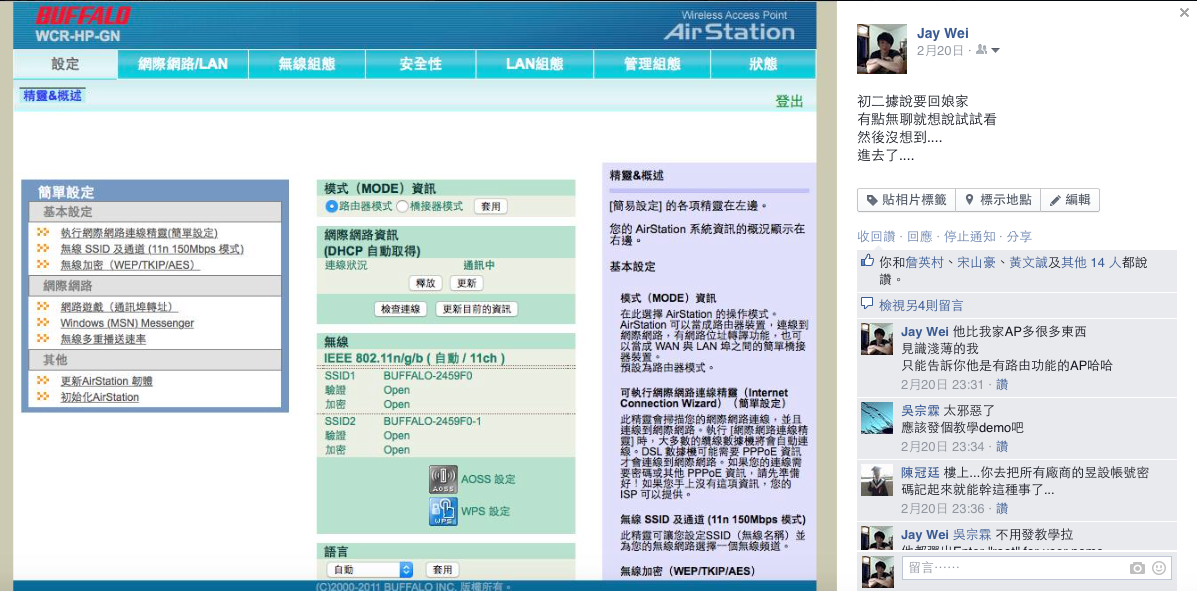Click bullet icon beside 初始化AirStation
The height and width of the screenshot is (591, 1197).
coord(43,397)
